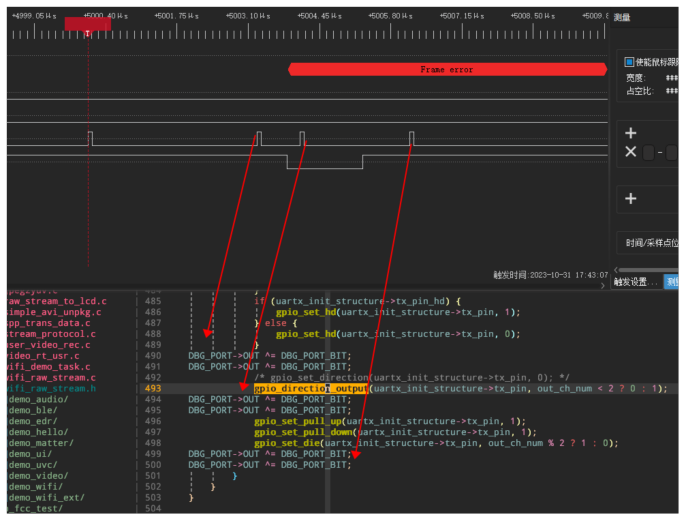Image resolution: width=686 pixels, height=521 pixels.
Task: Click the X delete icon in measurement panel
Action: point(630,152)
